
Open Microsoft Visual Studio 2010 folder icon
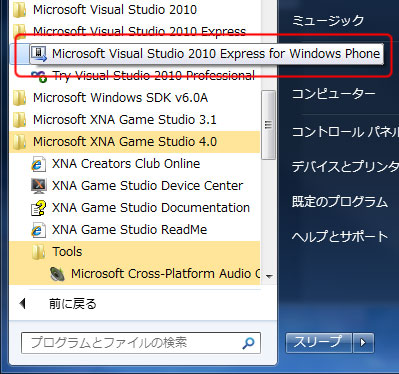point(19,10)
